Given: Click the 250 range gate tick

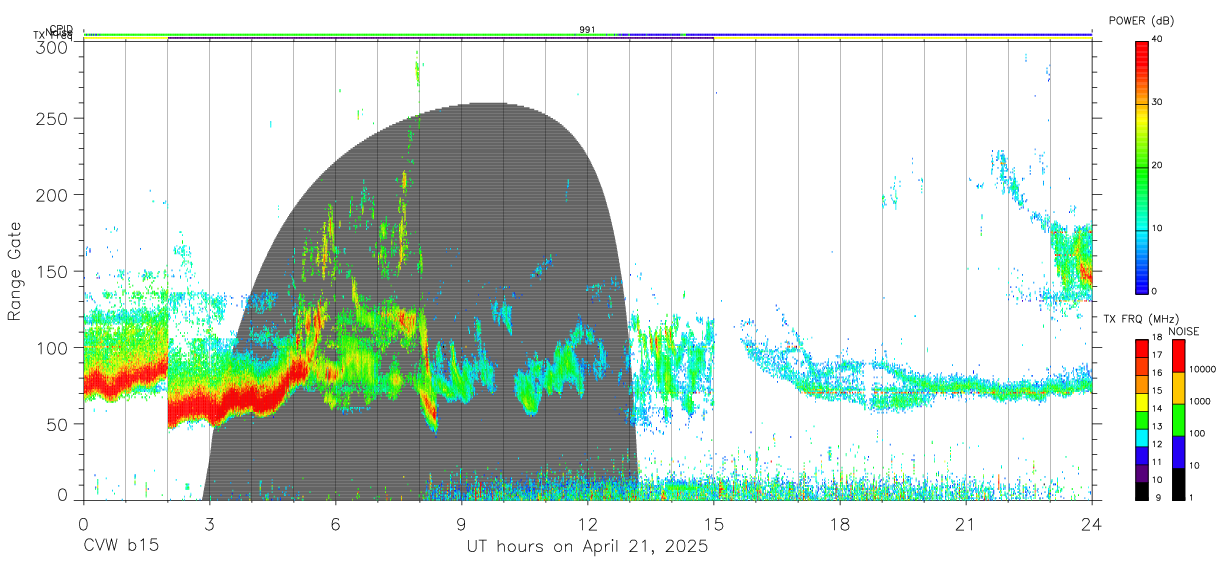Looking at the screenshot, I should (x=53, y=118).
